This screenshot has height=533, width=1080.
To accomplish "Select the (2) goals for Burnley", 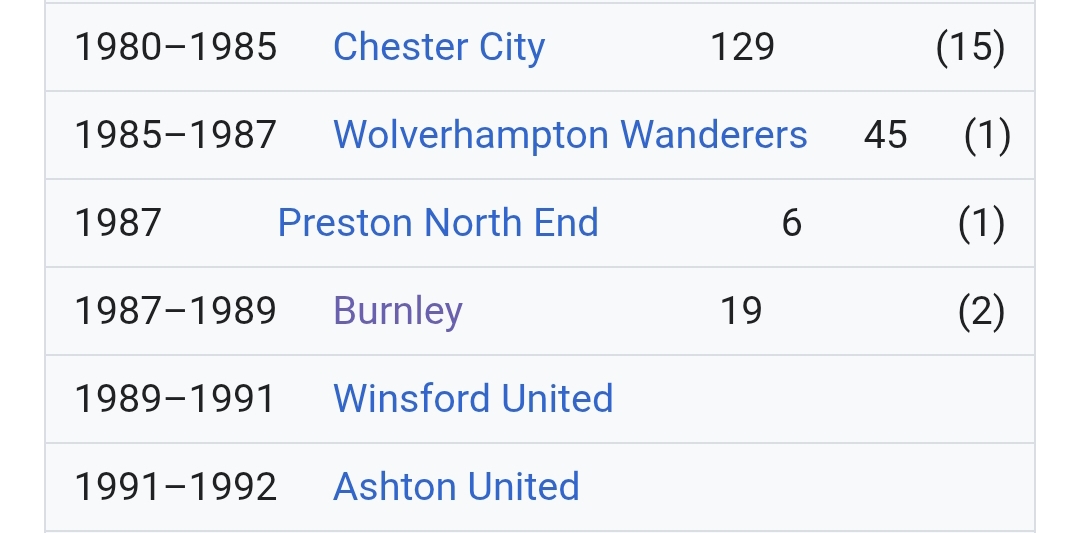I will click(981, 311).
